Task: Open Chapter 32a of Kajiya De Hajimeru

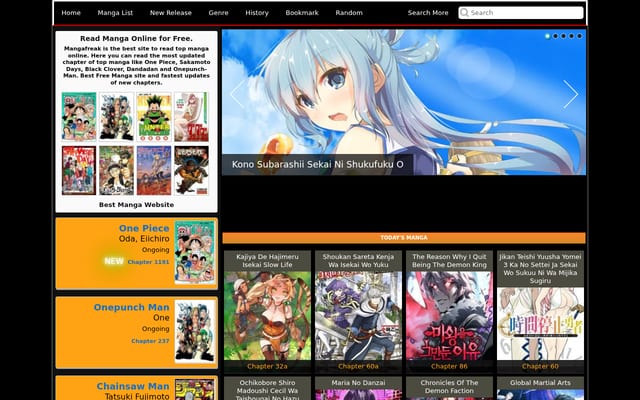Action: click(267, 367)
